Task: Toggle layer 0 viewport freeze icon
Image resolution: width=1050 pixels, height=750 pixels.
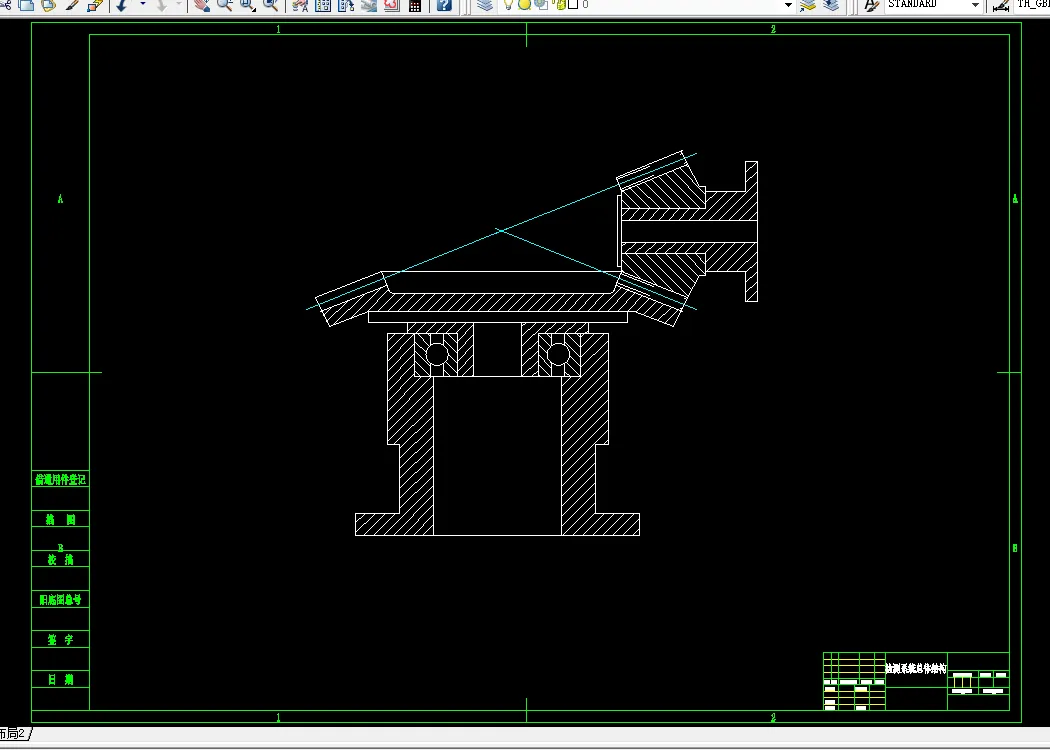Action: point(541,5)
